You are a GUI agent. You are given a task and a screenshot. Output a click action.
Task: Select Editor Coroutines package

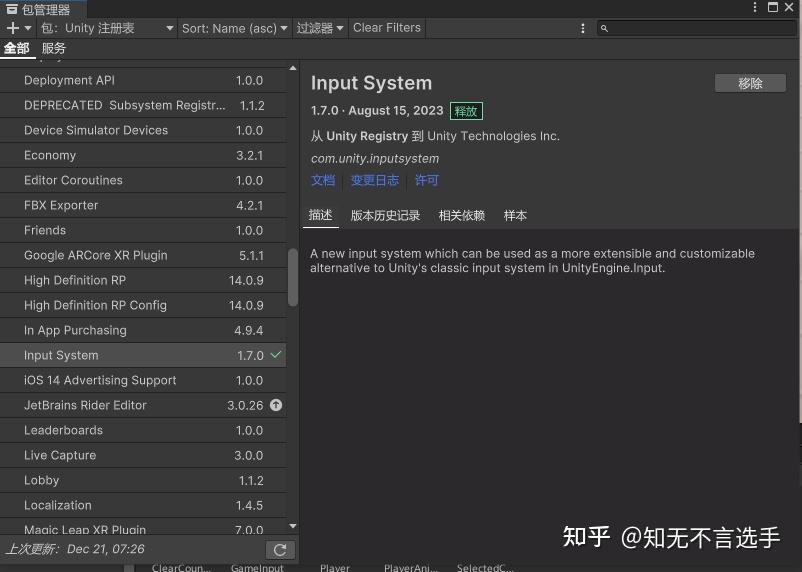[143, 180]
